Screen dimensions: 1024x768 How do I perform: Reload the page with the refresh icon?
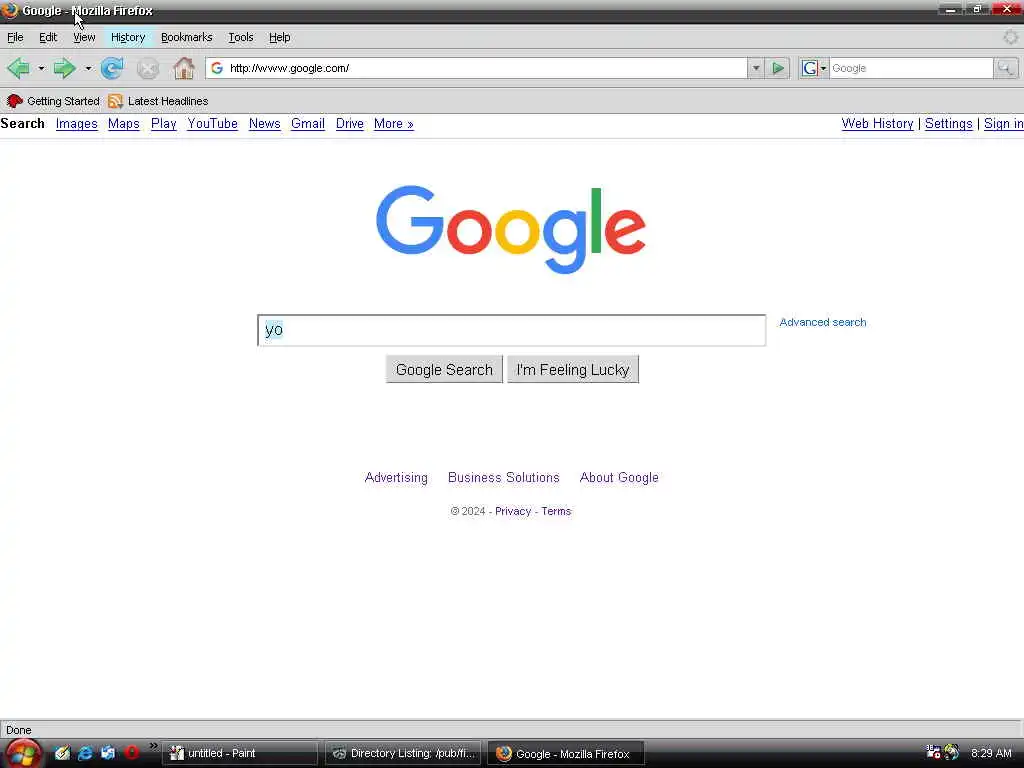(x=112, y=68)
